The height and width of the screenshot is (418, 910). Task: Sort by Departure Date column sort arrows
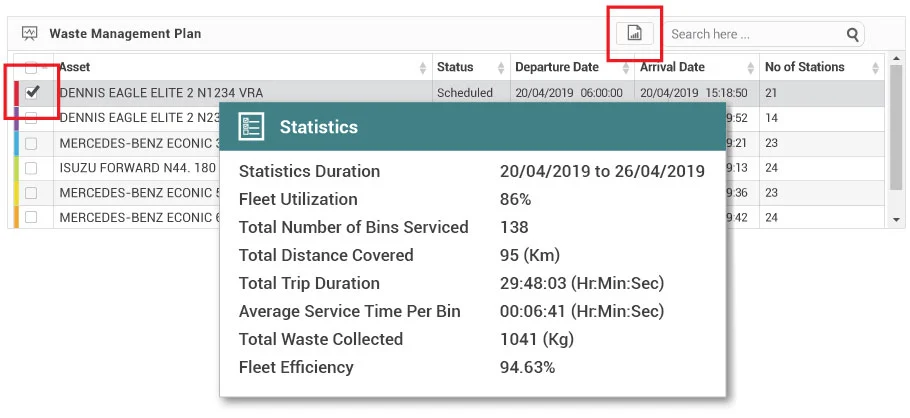[x=627, y=68]
